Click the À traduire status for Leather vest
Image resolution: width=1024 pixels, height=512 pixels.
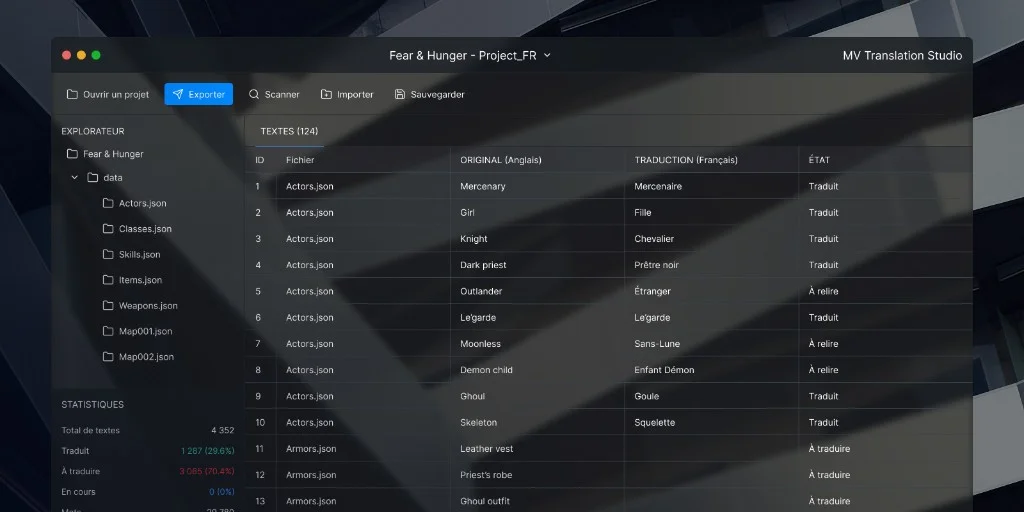point(829,449)
